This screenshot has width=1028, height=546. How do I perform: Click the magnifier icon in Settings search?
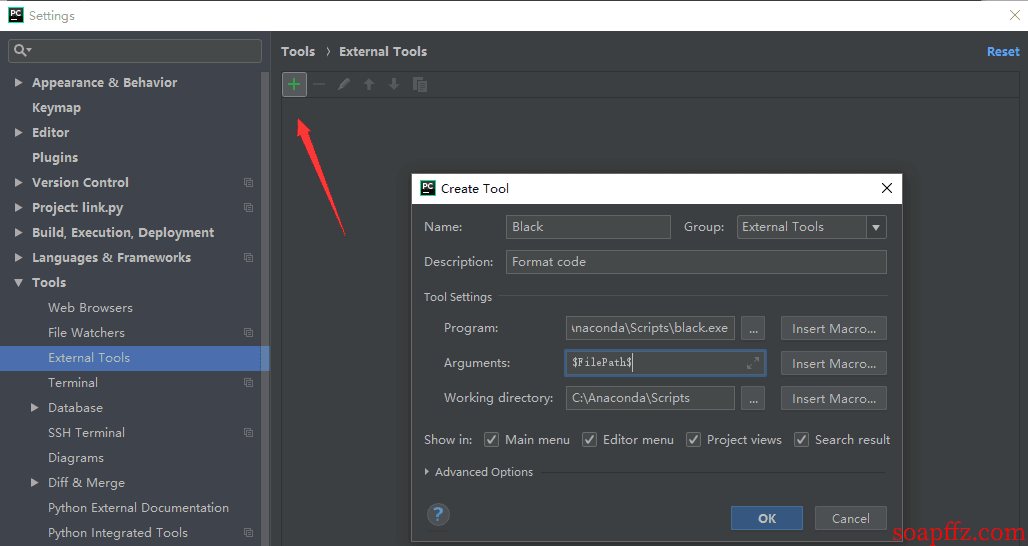point(22,50)
